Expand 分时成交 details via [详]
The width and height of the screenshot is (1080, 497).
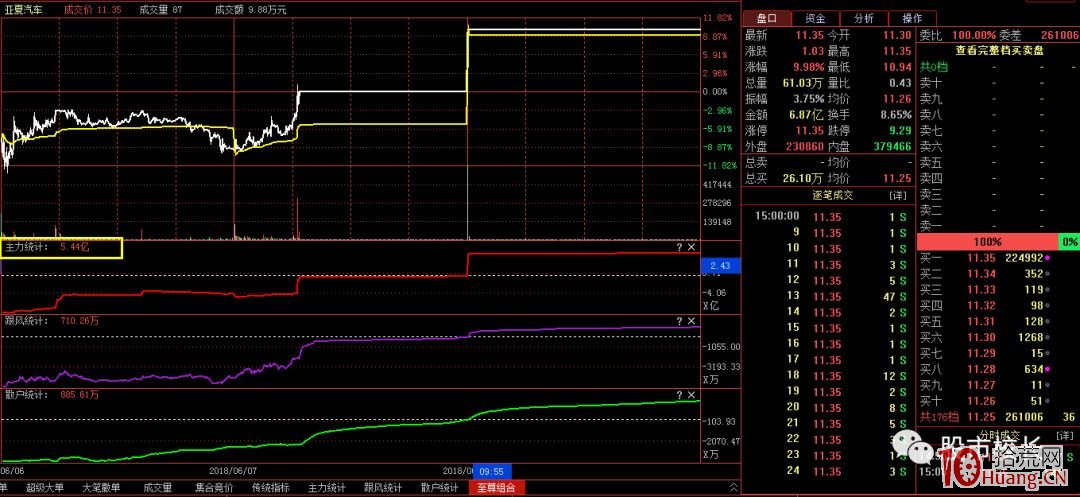click(1067, 435)
